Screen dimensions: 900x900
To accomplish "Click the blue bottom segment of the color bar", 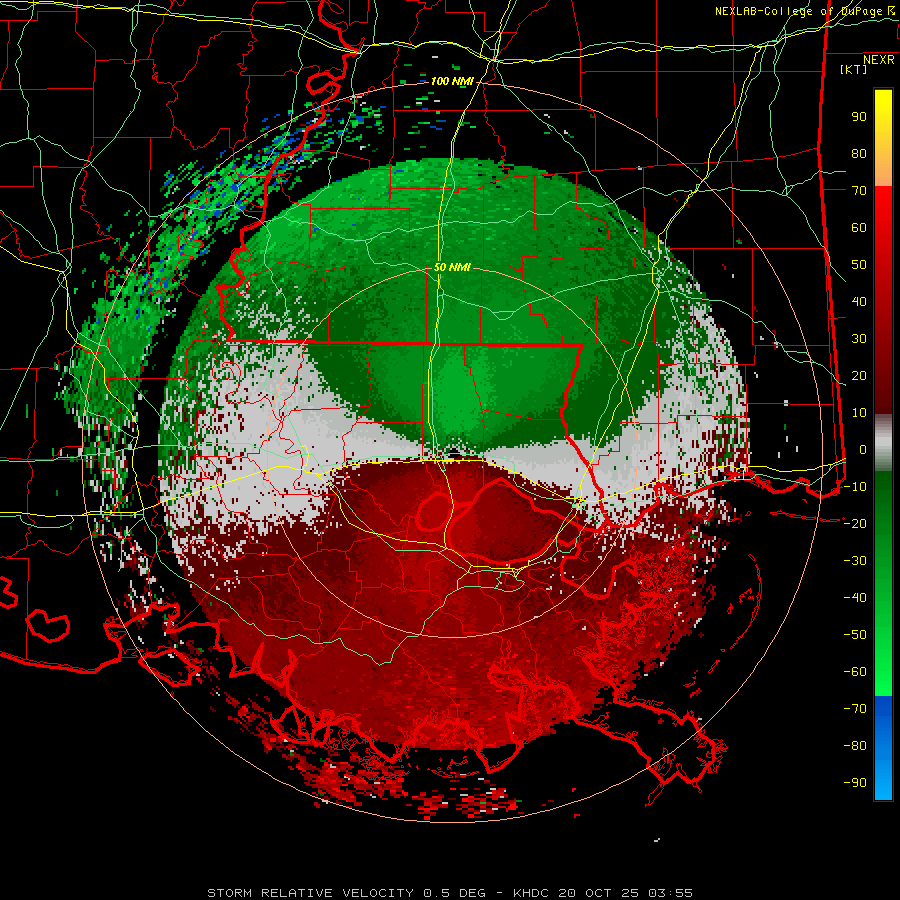I will tap(883, 748).
